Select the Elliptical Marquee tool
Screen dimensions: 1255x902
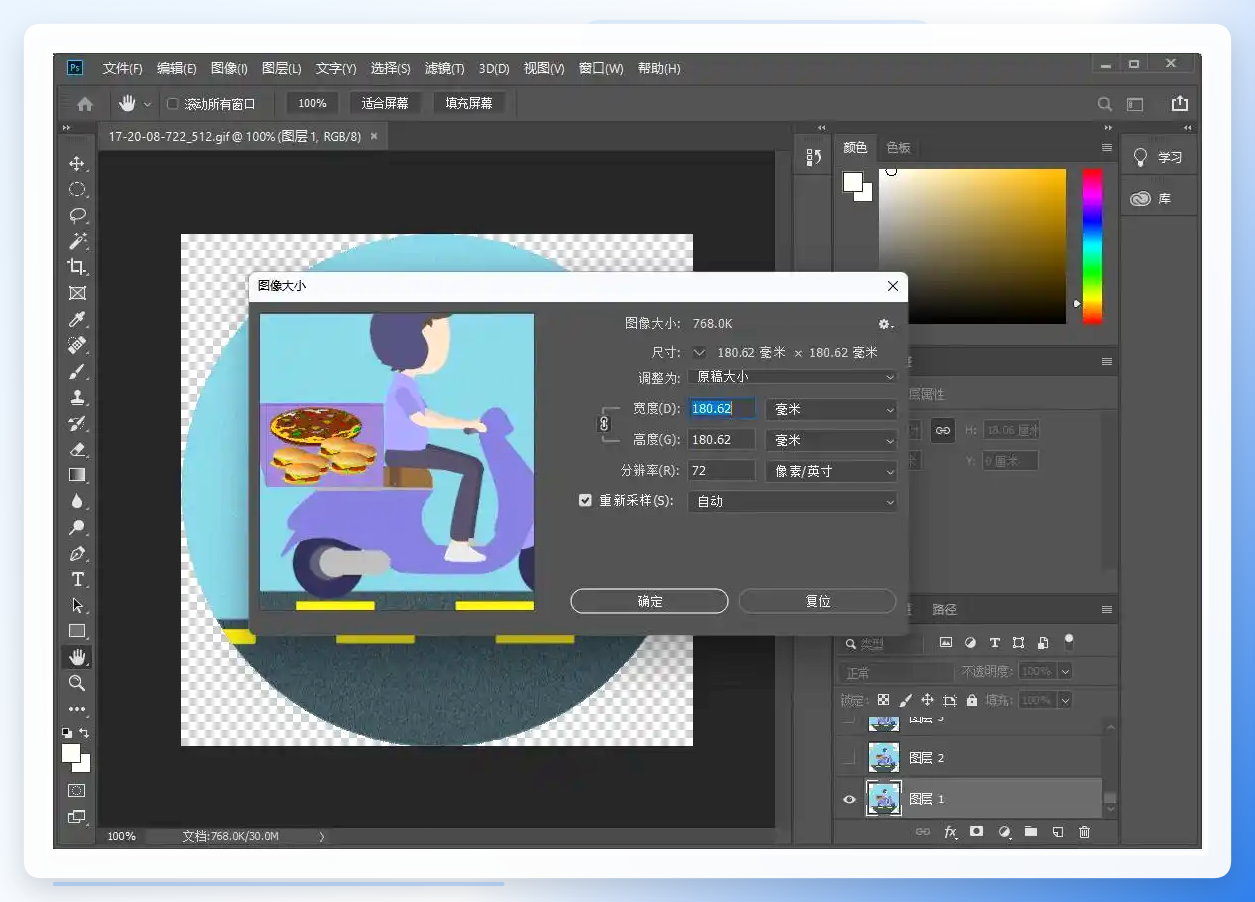coord(77,189)
